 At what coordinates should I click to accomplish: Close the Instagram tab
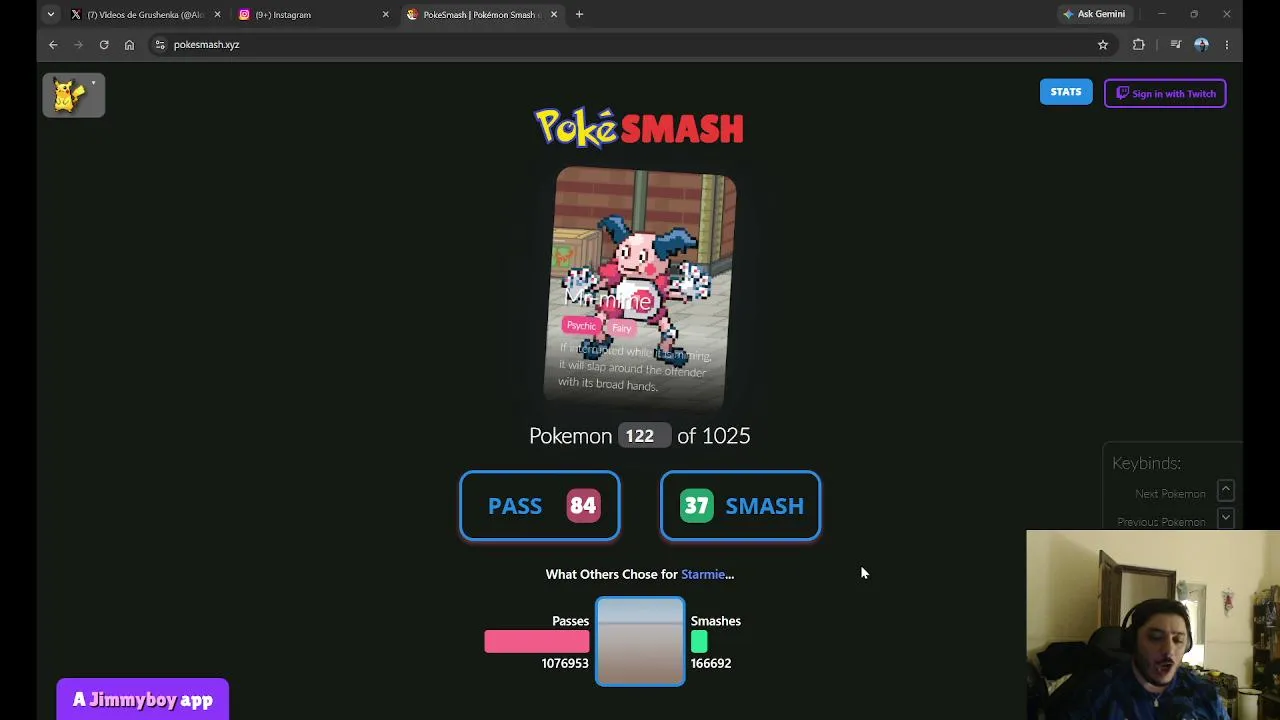coord(385,15)
